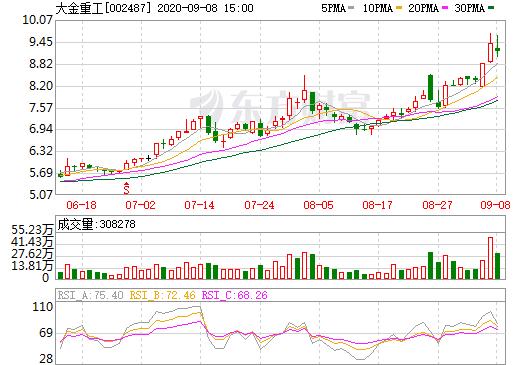Image resolution: width=520 pixels, height=365 pixels.
Task: Click the last green volume bar on 09-08
Action: tap(497, 266)
